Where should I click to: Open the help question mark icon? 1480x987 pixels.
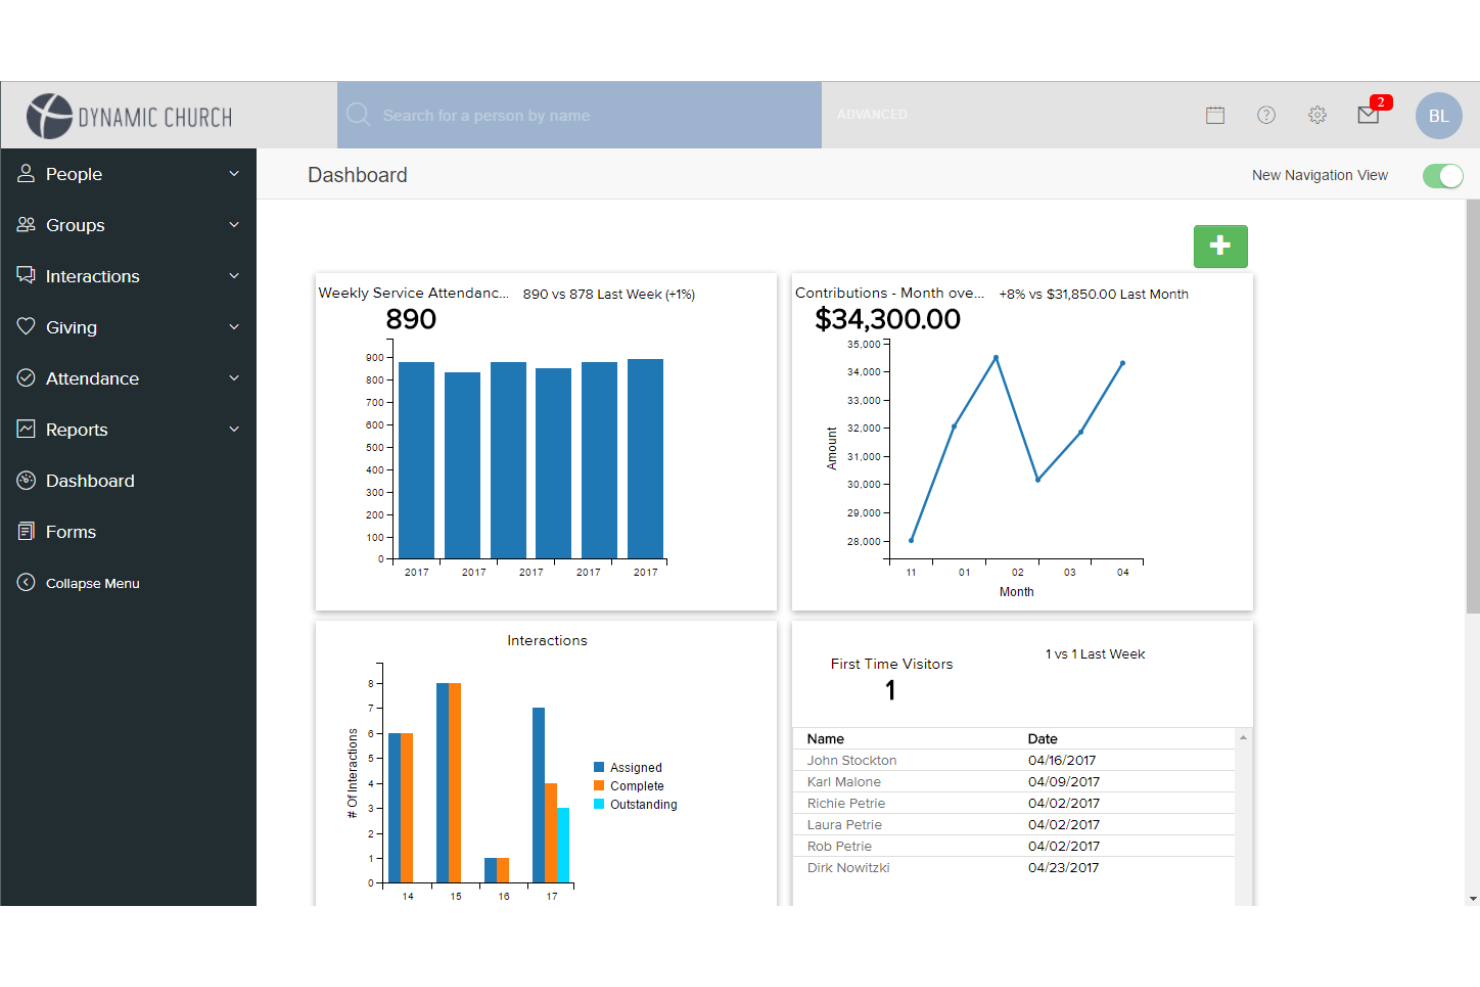(x=1266, y=115)
